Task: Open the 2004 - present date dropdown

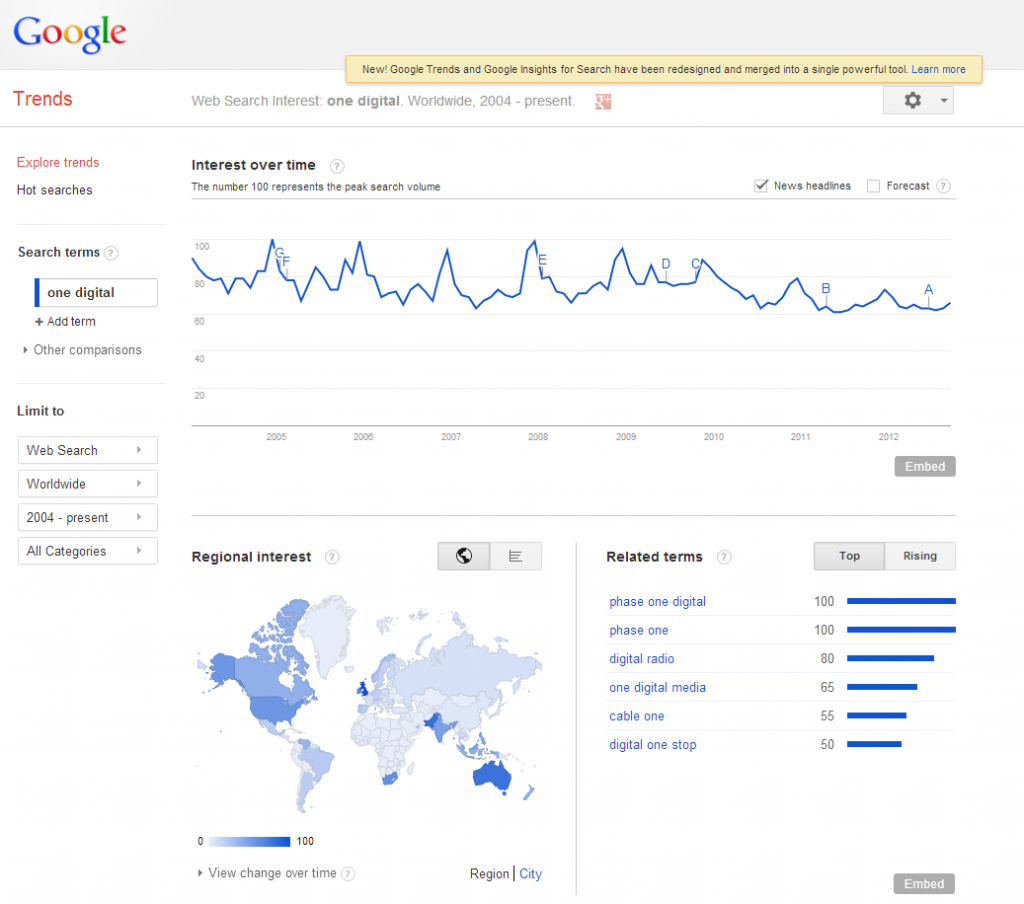Action: (x=88, y=517)
